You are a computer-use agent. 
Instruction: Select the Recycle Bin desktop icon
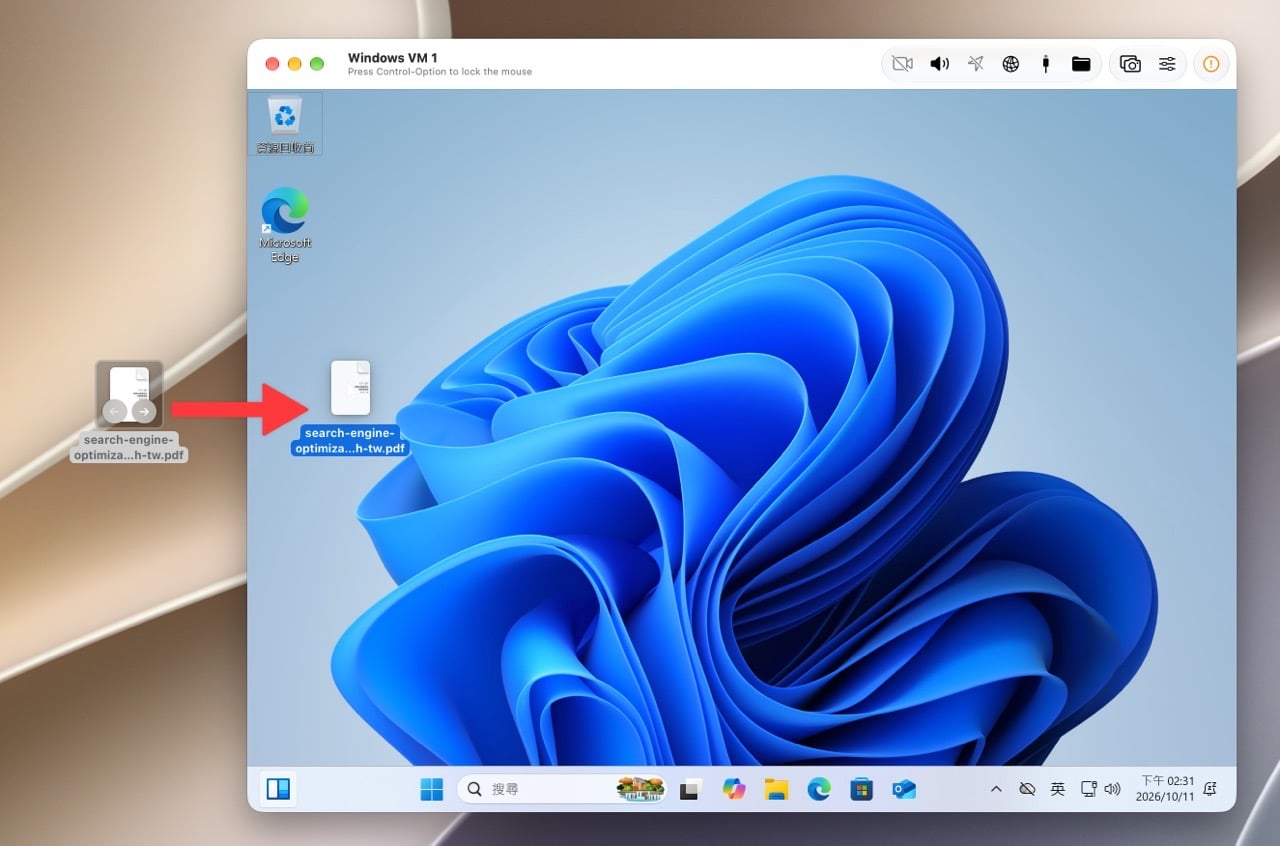coord(285,124)
